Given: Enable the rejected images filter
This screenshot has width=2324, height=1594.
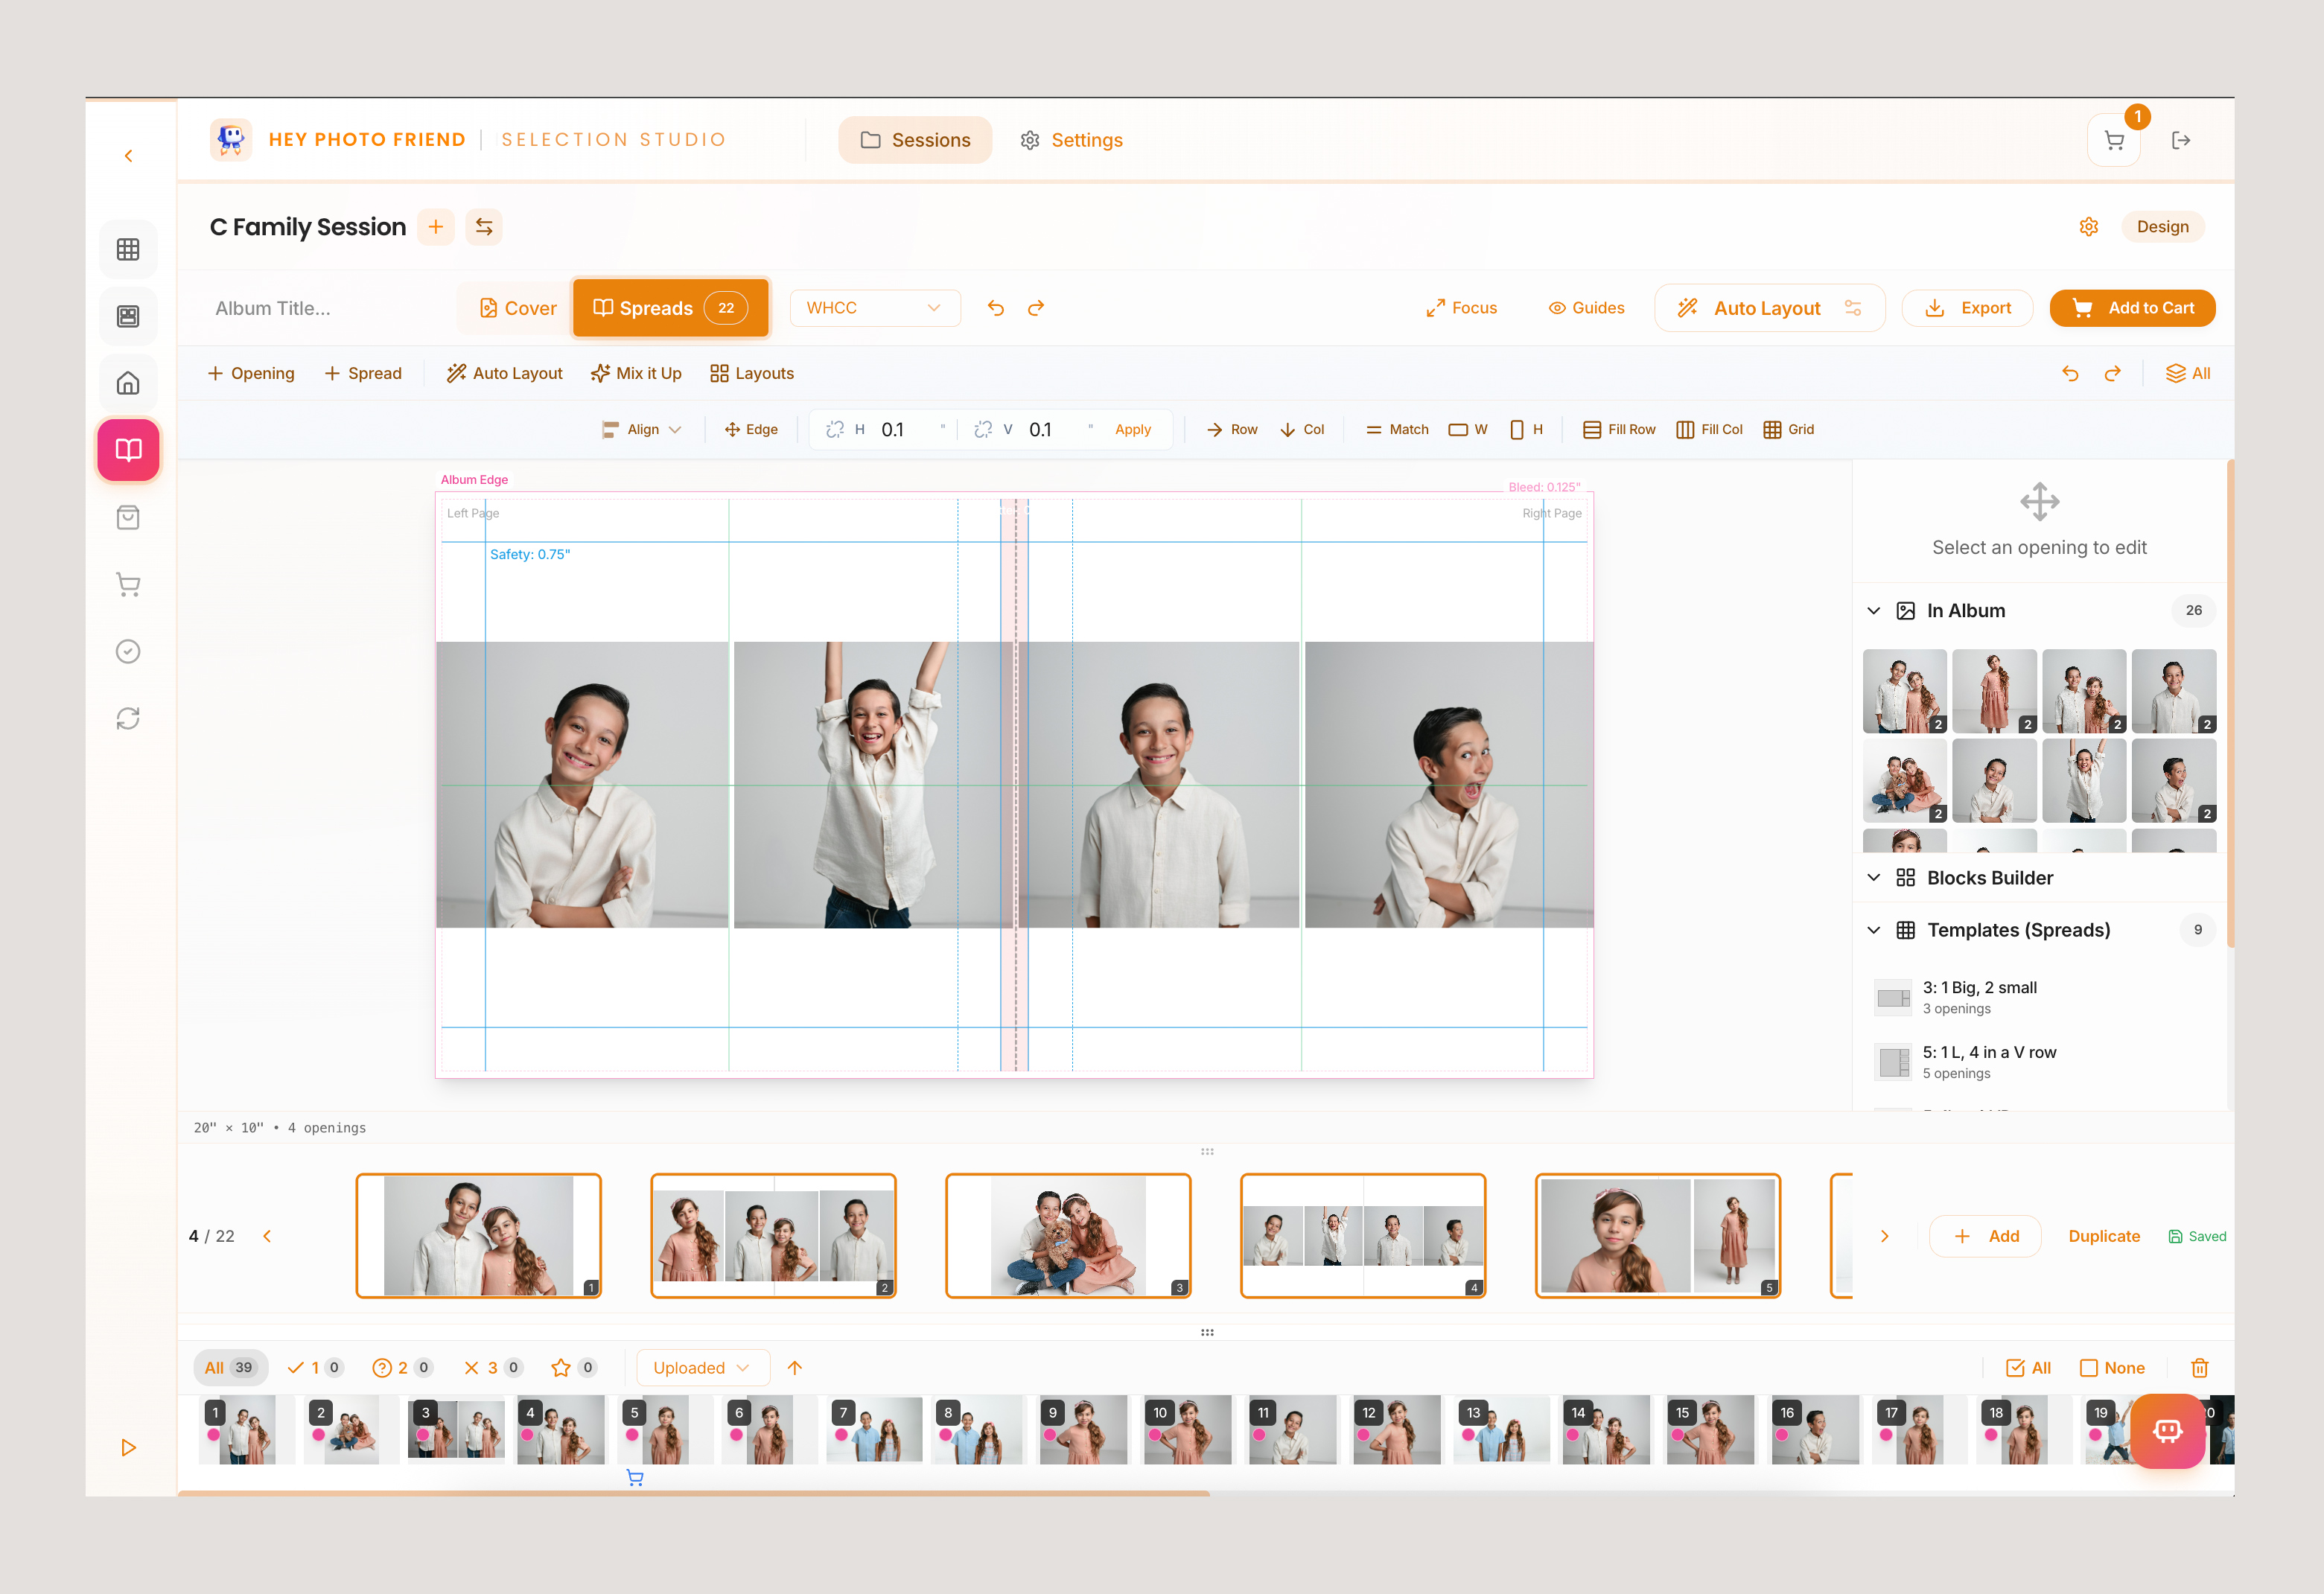Looking at the screenshot, I should pos(491,1367).
